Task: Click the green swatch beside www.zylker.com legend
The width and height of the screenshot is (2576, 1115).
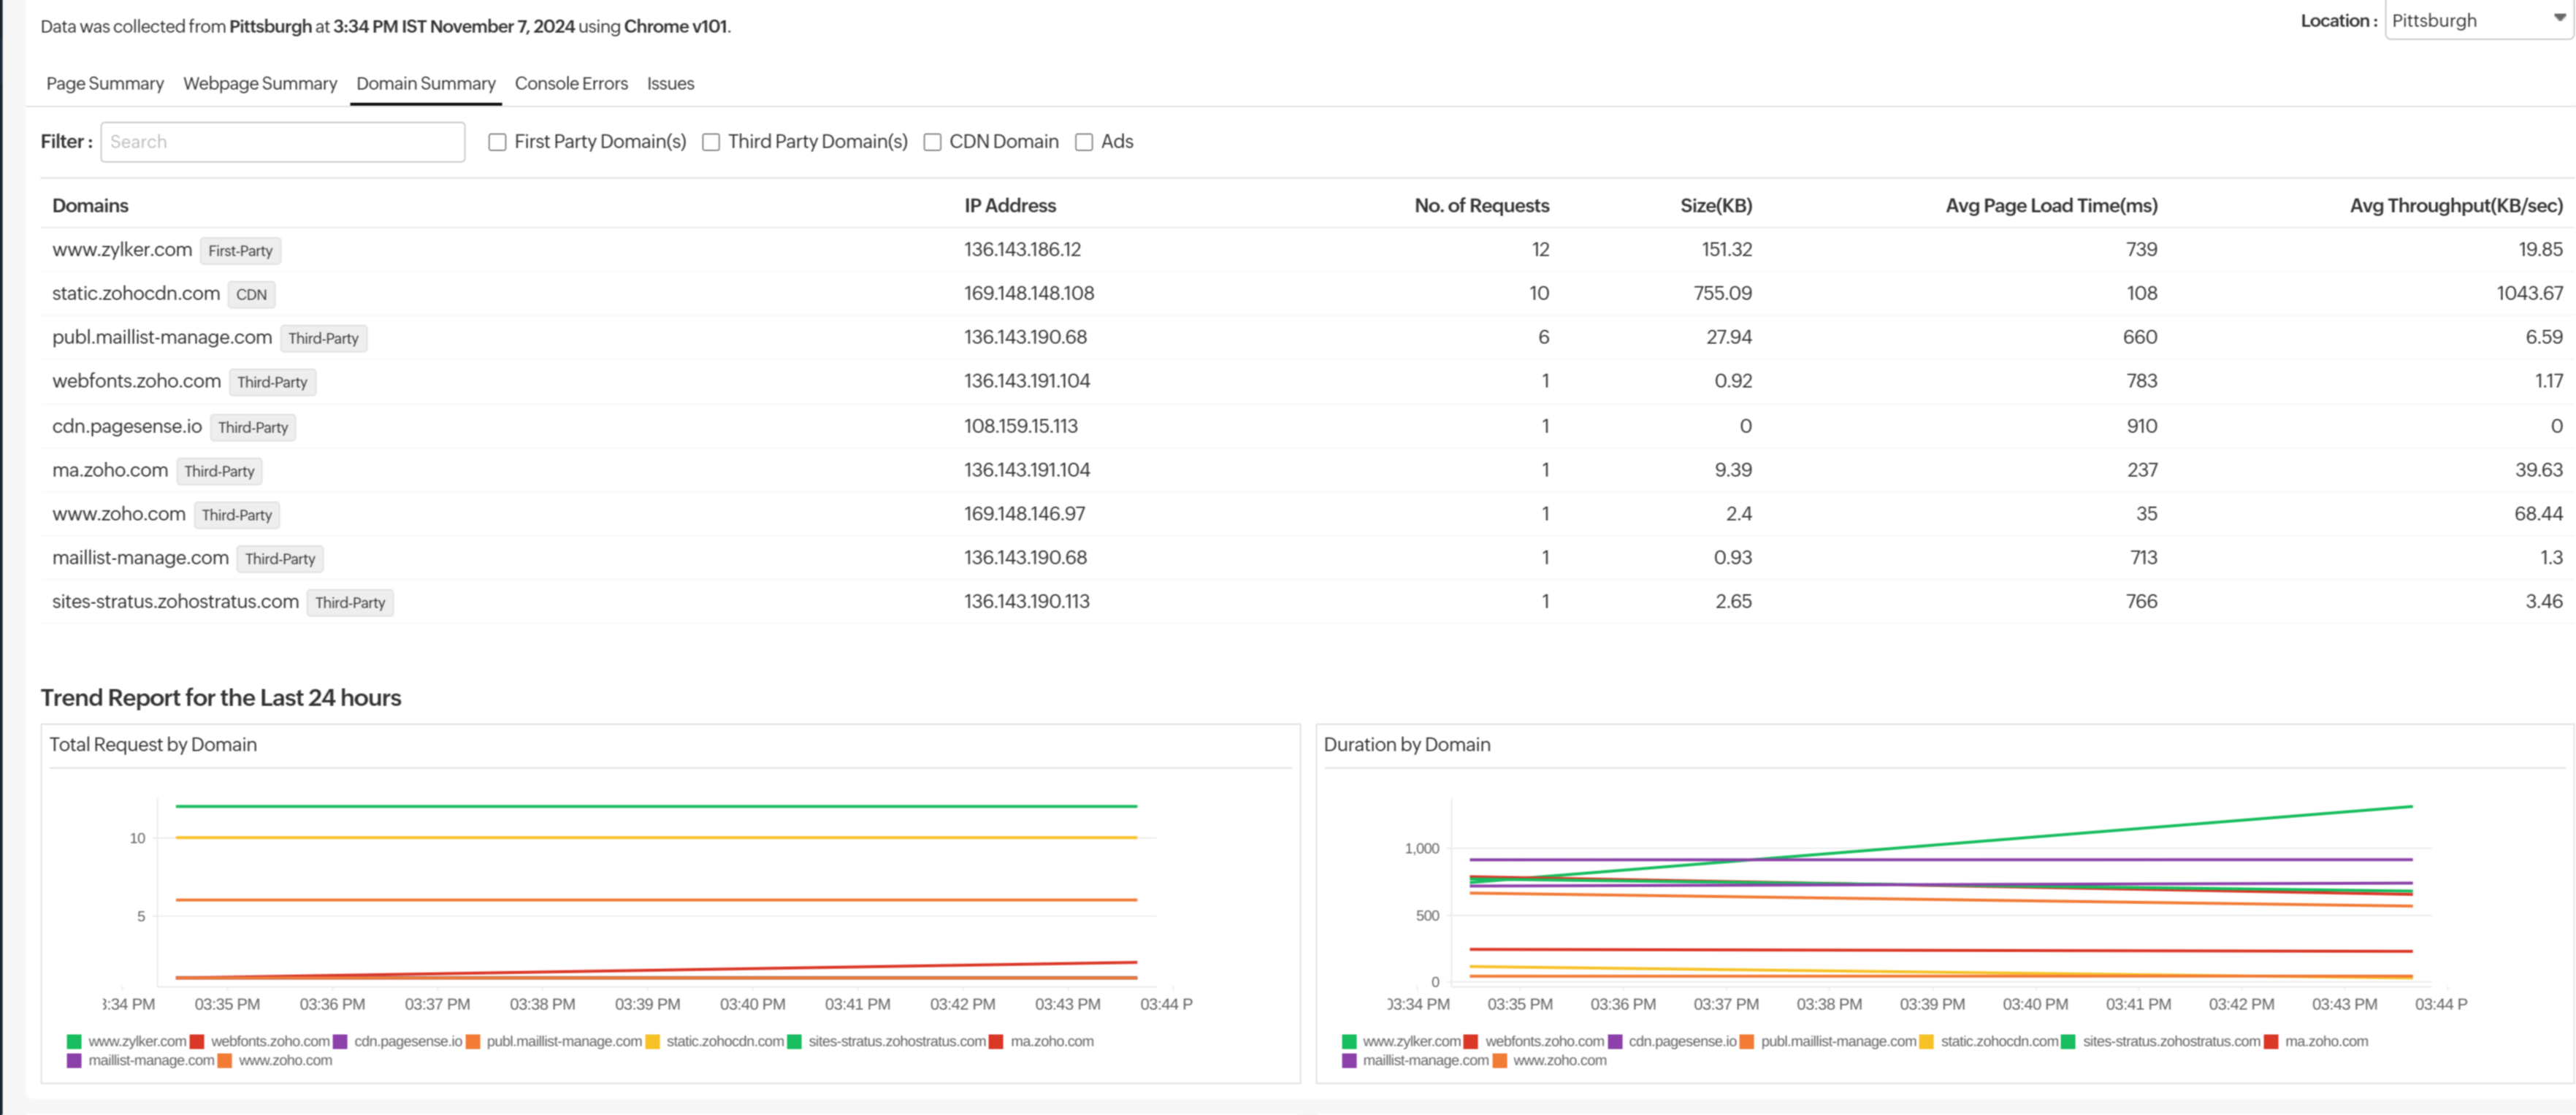Action: pos(74,1040)
